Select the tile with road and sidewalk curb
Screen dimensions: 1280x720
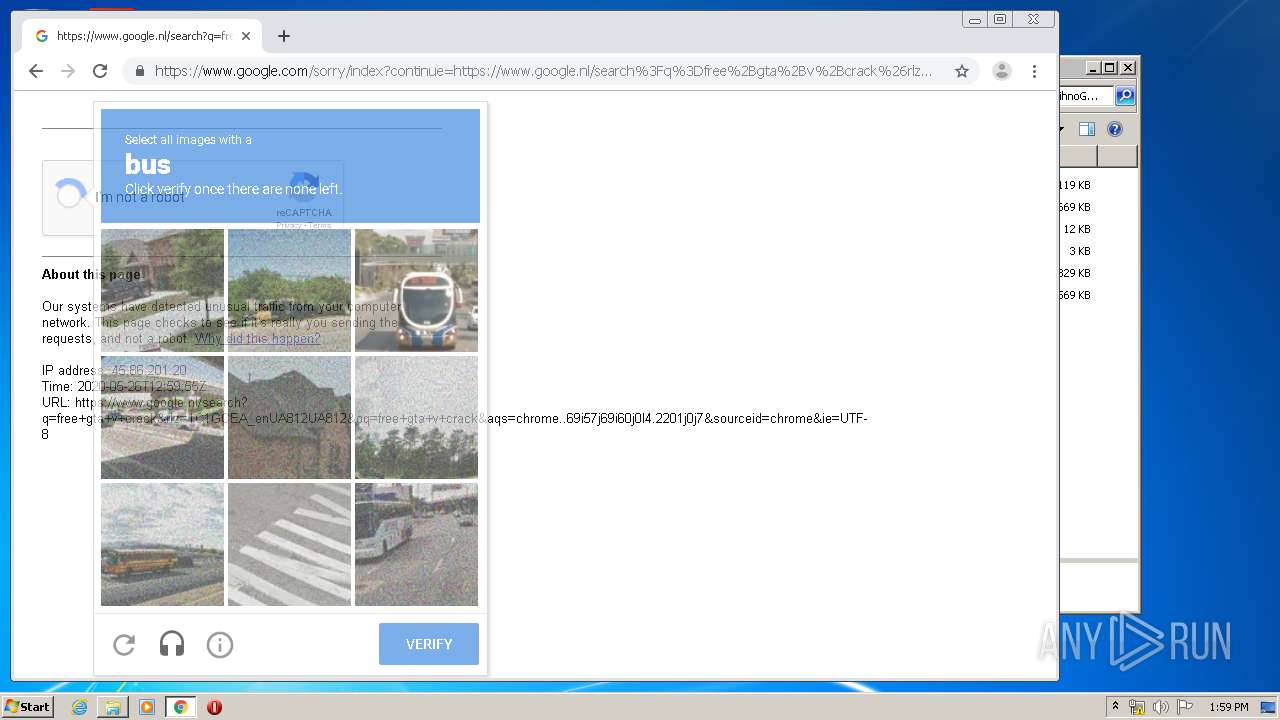click(162, 417)
